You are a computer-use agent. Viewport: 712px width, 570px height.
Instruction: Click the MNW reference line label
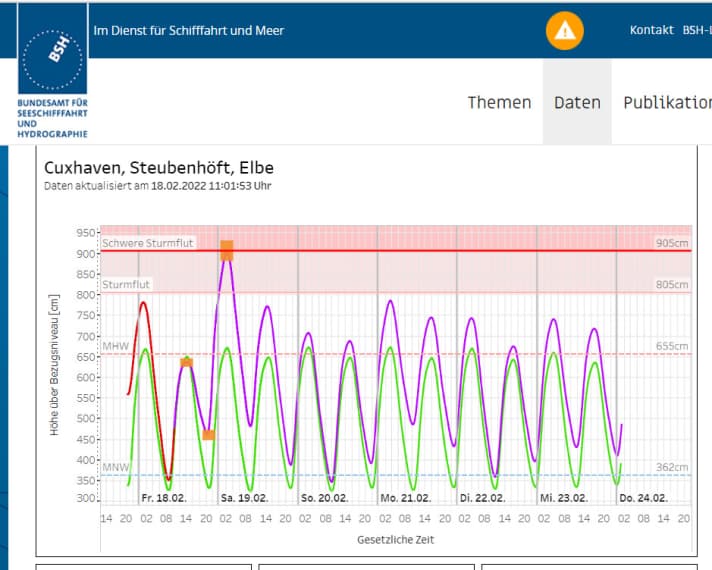coord(115,467)
